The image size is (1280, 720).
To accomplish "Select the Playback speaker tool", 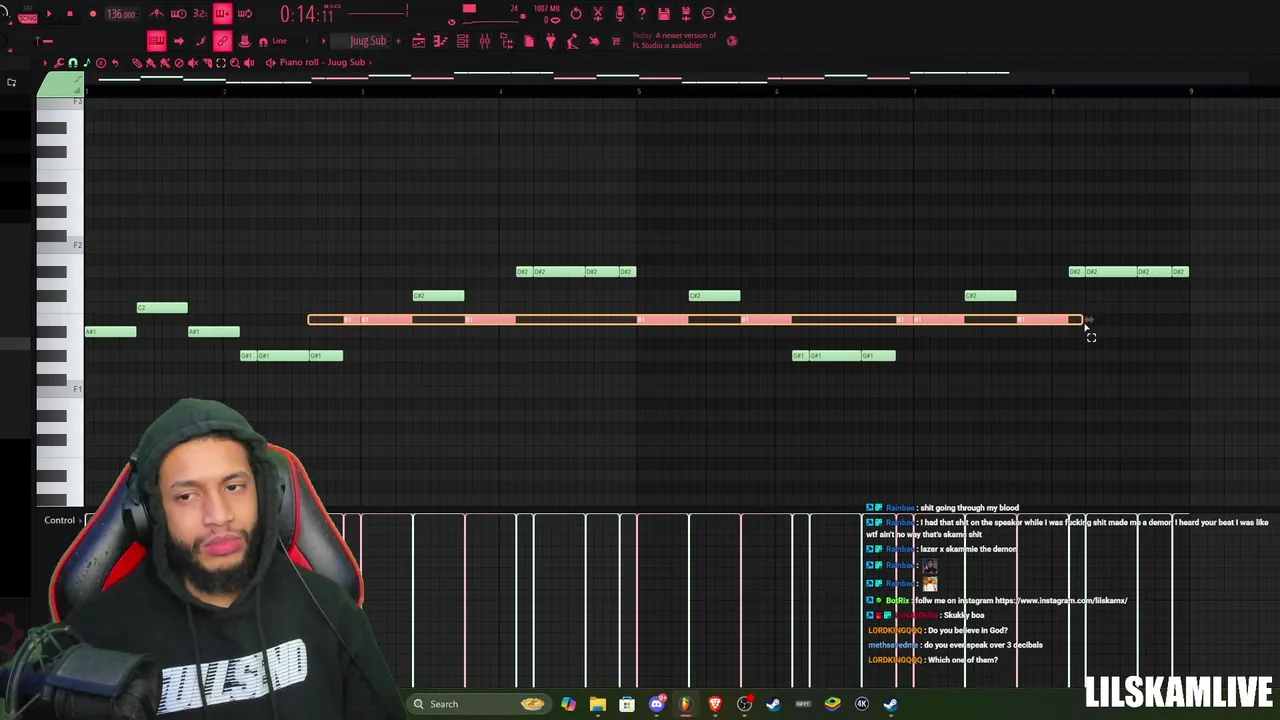I will [x=249, y=63].
